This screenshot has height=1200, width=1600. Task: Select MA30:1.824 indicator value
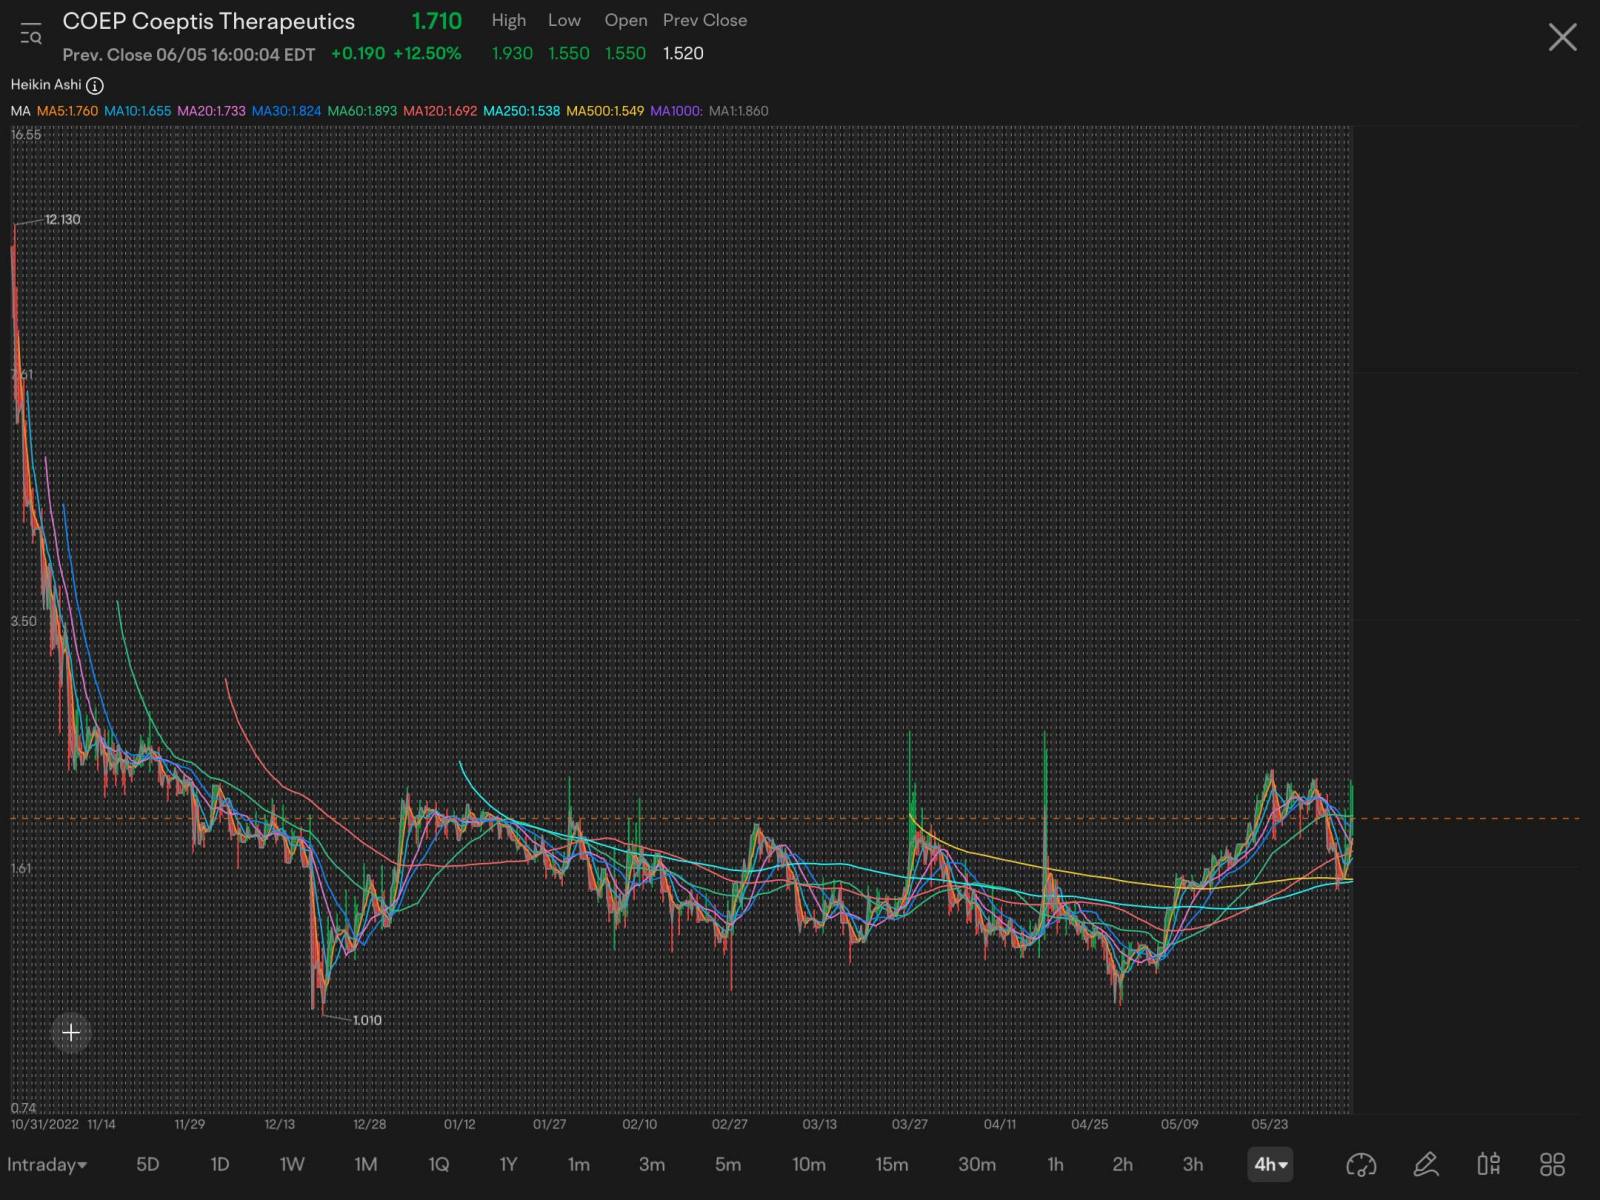tap(286, 111)
